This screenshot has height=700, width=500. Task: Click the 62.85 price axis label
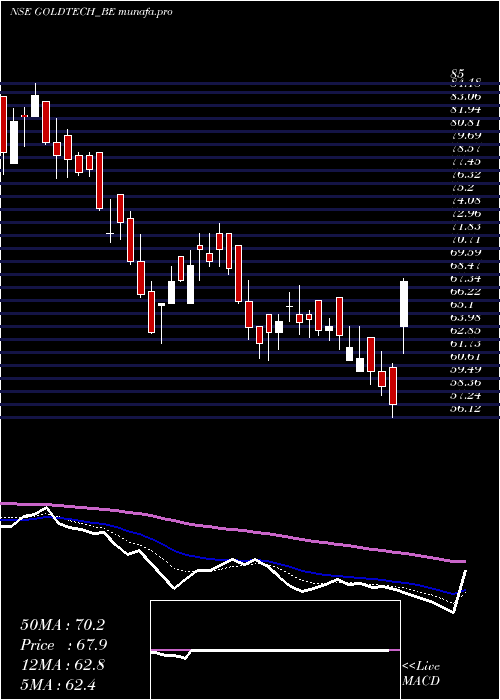click(x=466, y=330)
